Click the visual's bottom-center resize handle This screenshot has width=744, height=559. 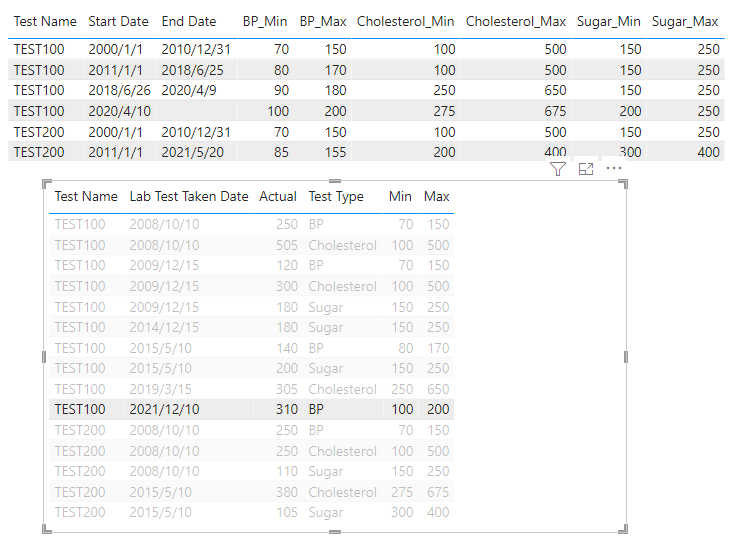[x=335, y=531]
